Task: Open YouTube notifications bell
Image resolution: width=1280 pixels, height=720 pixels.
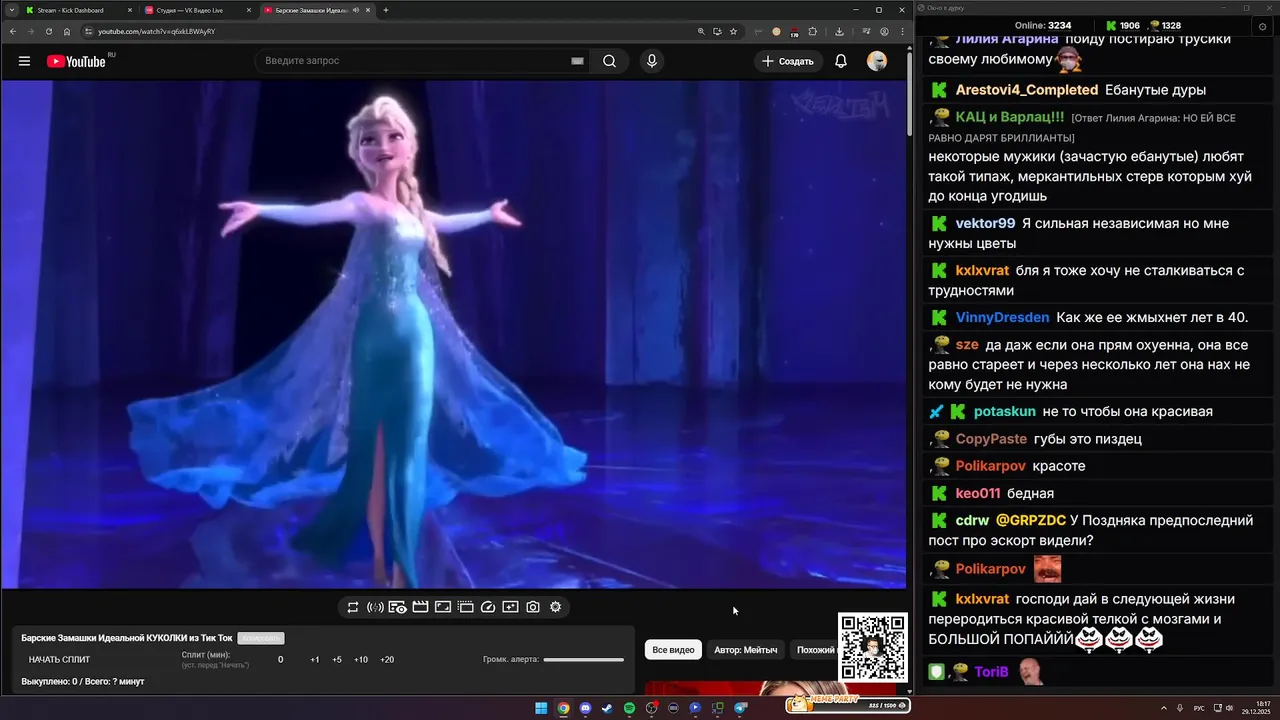Action: click(841, 61)
